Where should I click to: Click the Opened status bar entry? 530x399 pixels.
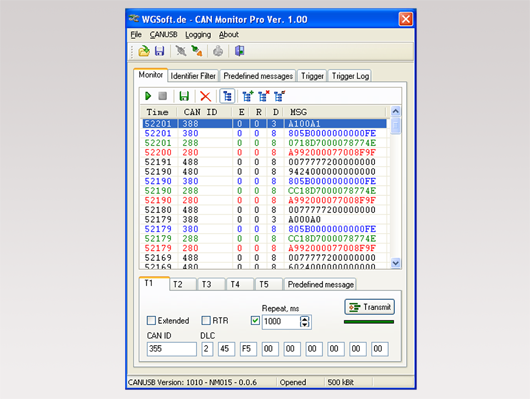point(293,382)
